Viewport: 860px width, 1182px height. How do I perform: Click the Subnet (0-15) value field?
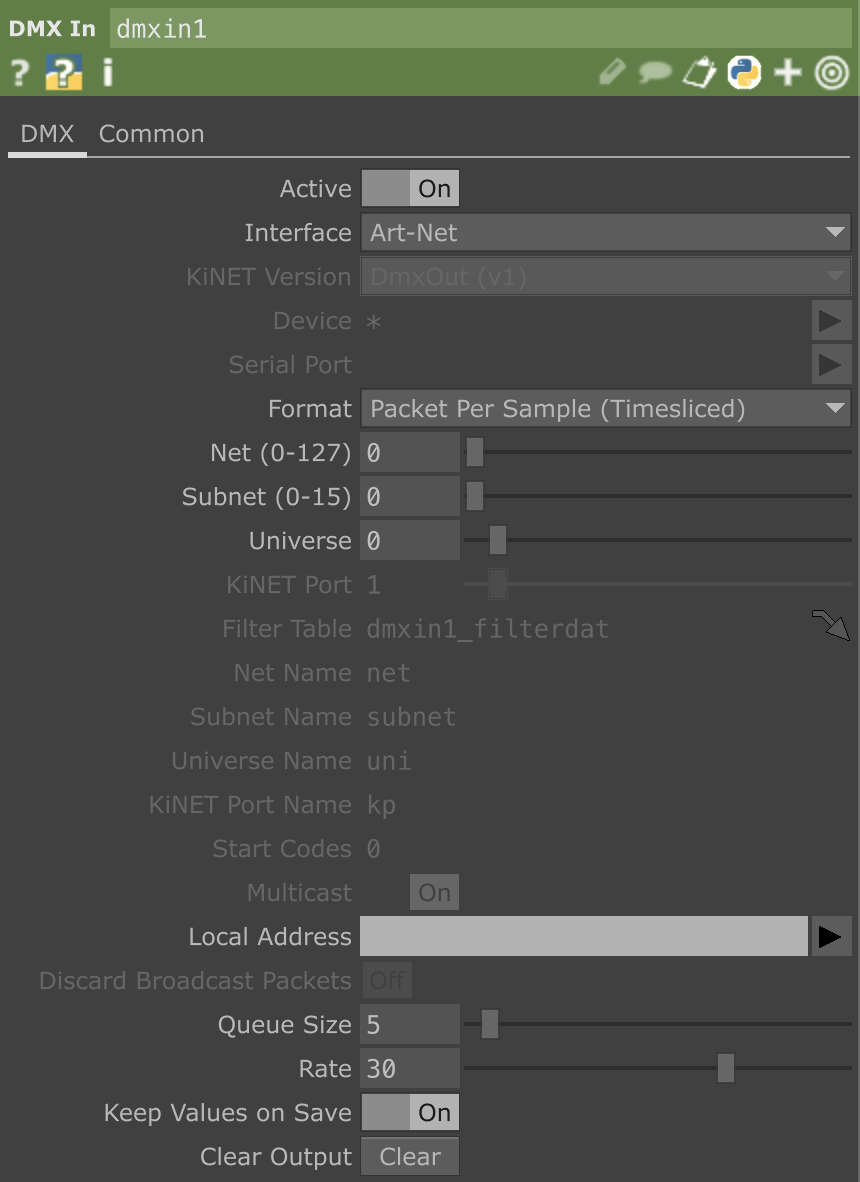[x=410, y=496]
